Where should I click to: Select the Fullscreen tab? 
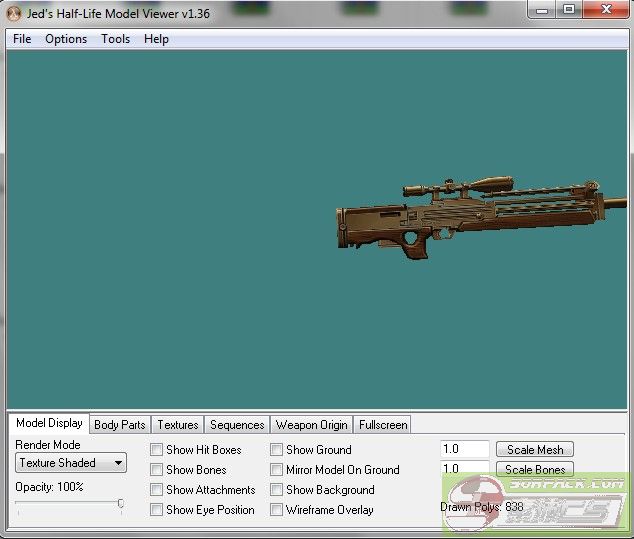382,425
